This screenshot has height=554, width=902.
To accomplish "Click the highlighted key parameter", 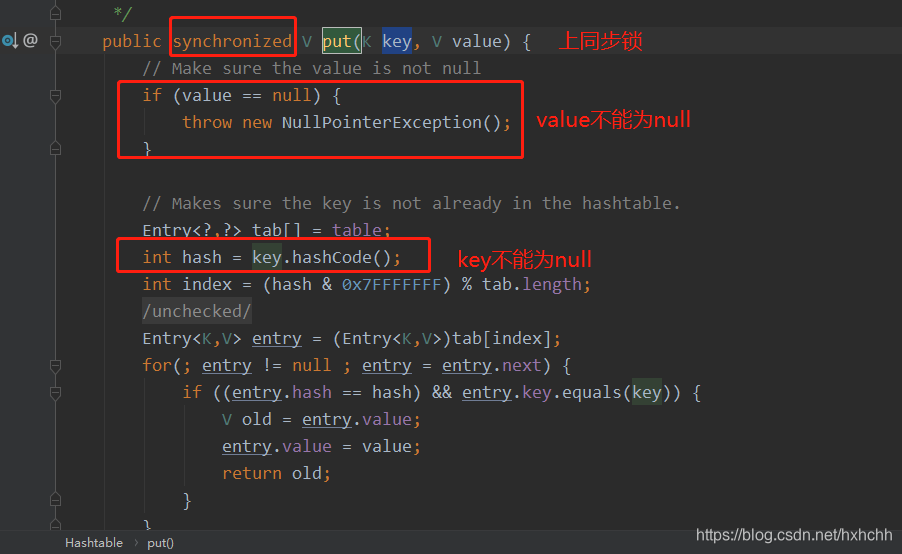I will point(397,41).
